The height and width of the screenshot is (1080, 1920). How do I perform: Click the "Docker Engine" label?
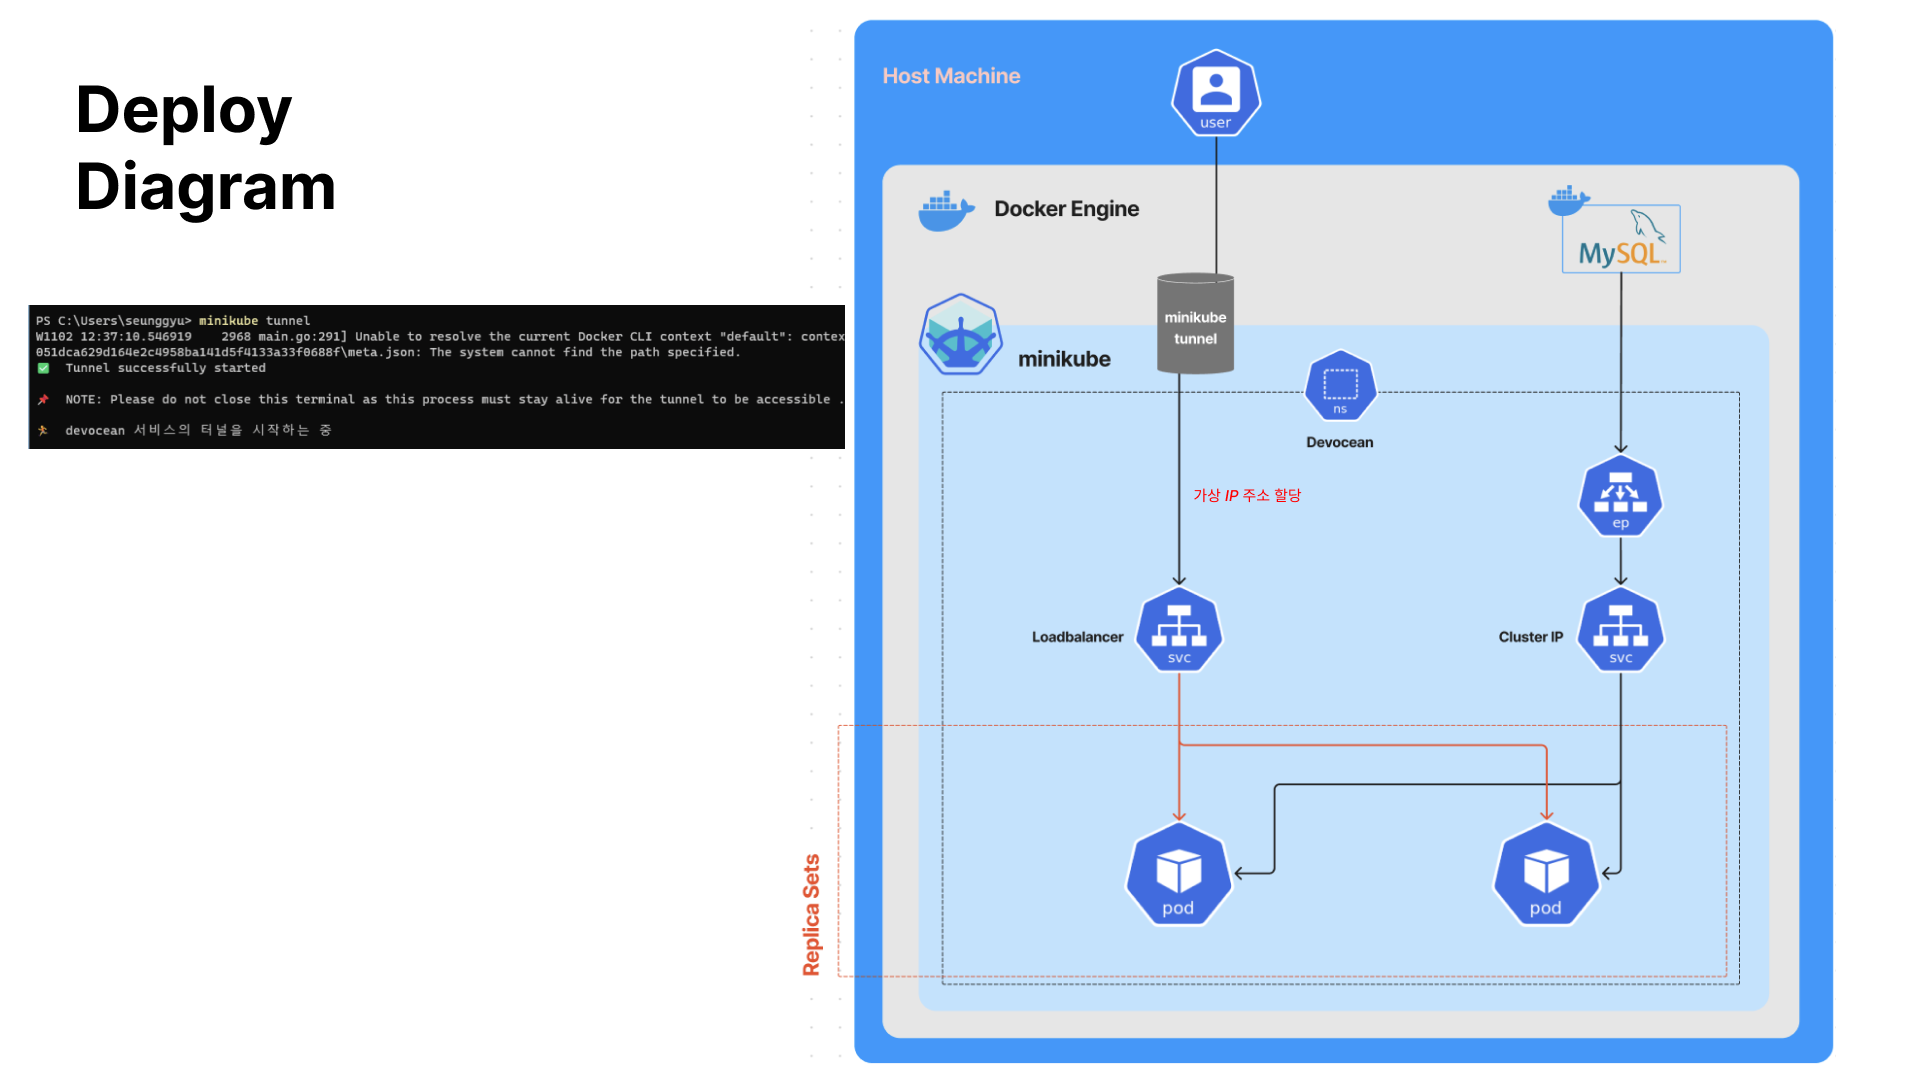tap(1066, 209)
